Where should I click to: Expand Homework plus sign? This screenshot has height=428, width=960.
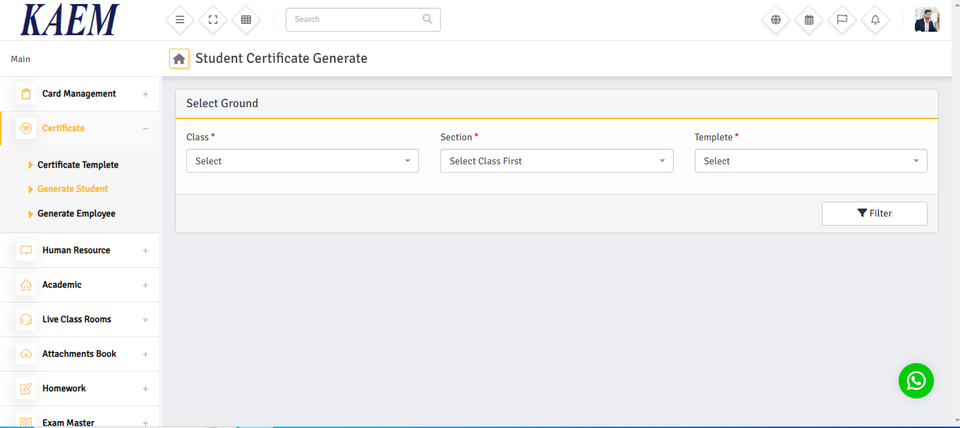145,389
